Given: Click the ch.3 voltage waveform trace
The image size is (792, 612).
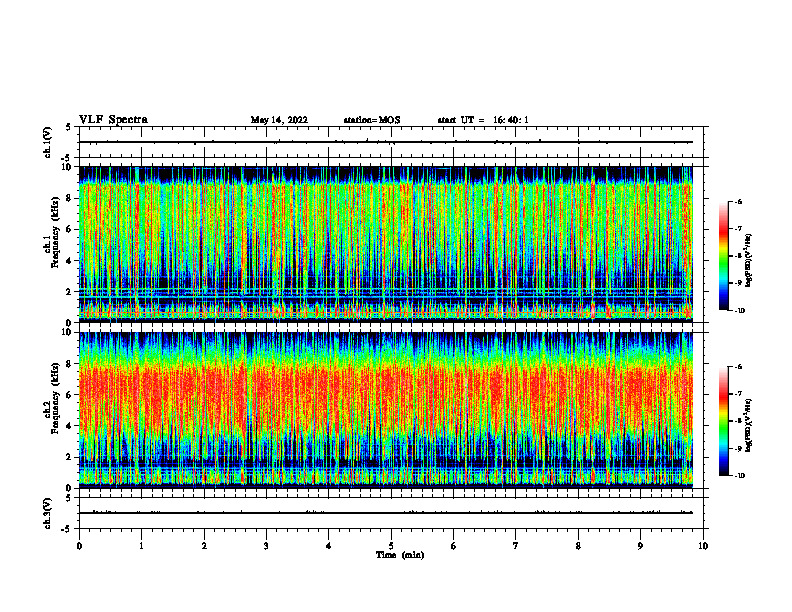Looking at the screenshot, I should pyautogui.click(x=386, y=513).
